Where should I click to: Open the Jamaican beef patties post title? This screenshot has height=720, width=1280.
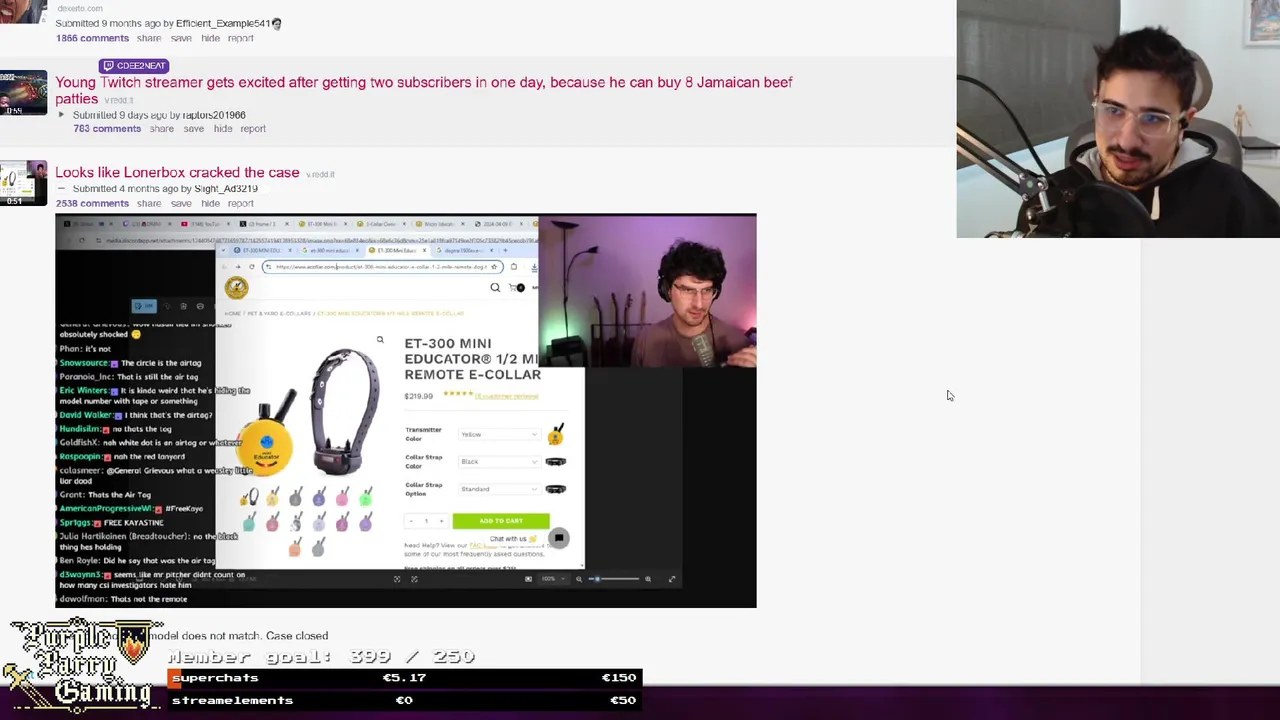click(424, 90)
